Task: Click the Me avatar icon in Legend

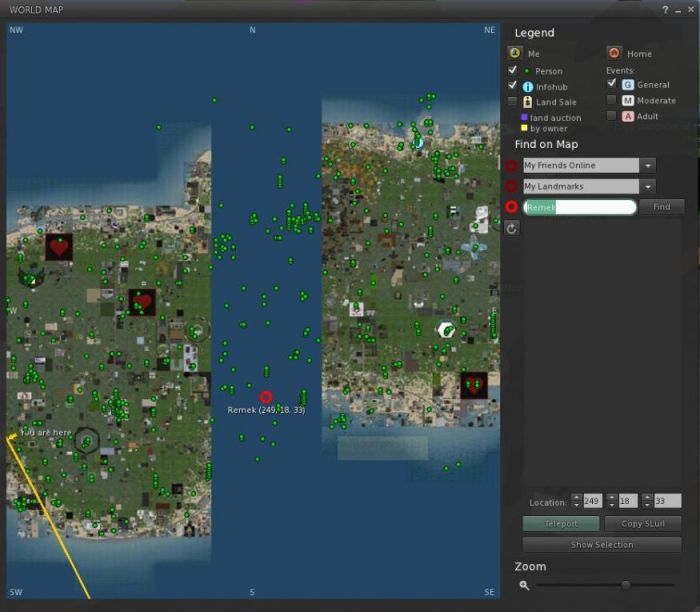Action: click(515, 53)
